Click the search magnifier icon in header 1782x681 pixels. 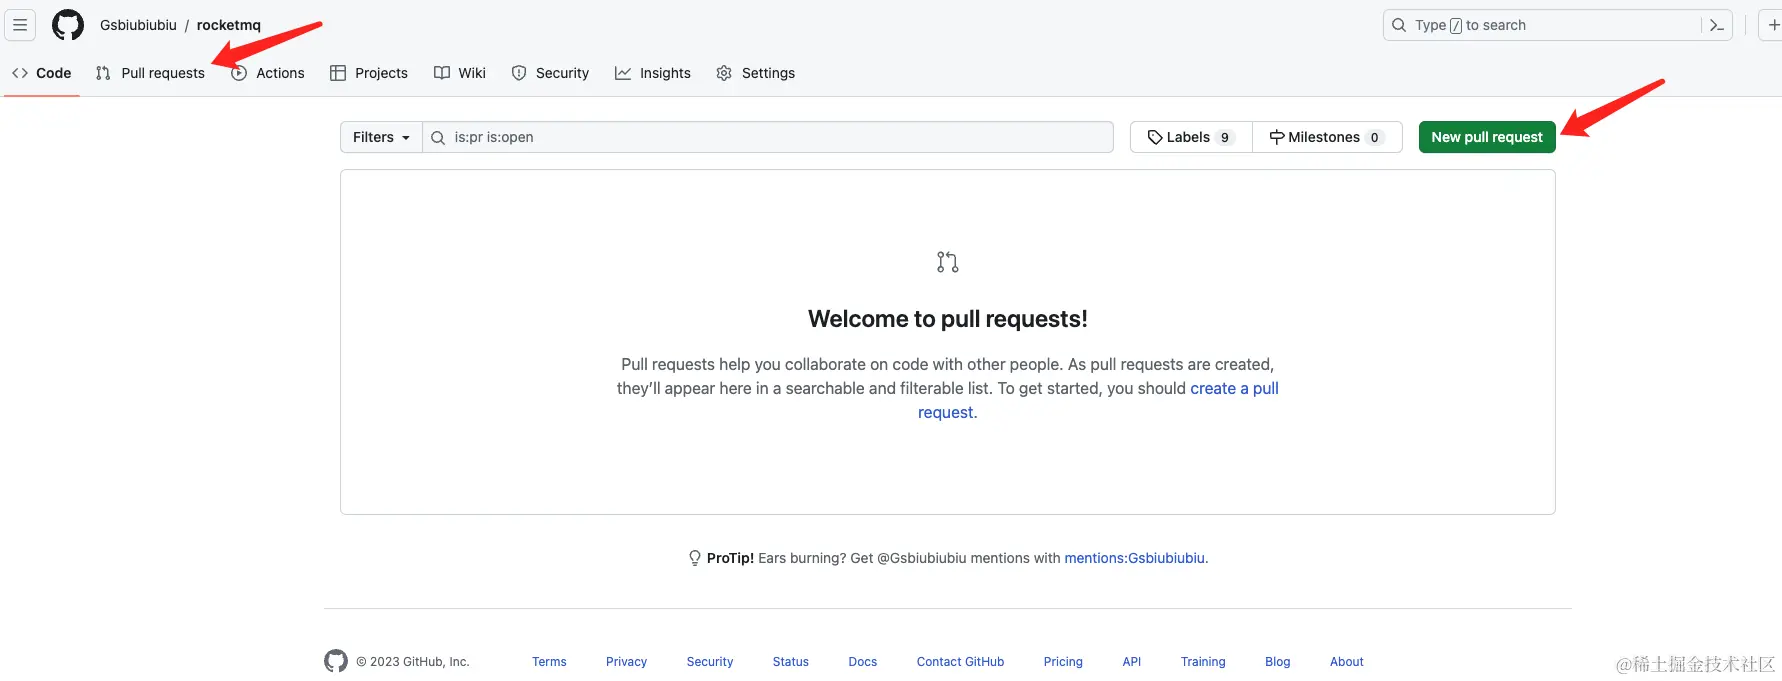[1399, 25]
